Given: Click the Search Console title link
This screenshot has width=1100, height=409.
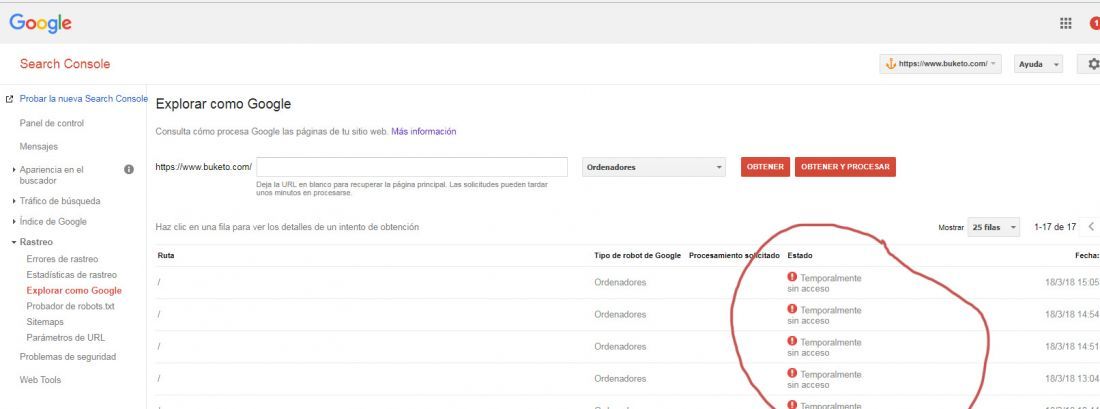Looking at the screenshot, I should click(65, 64).
